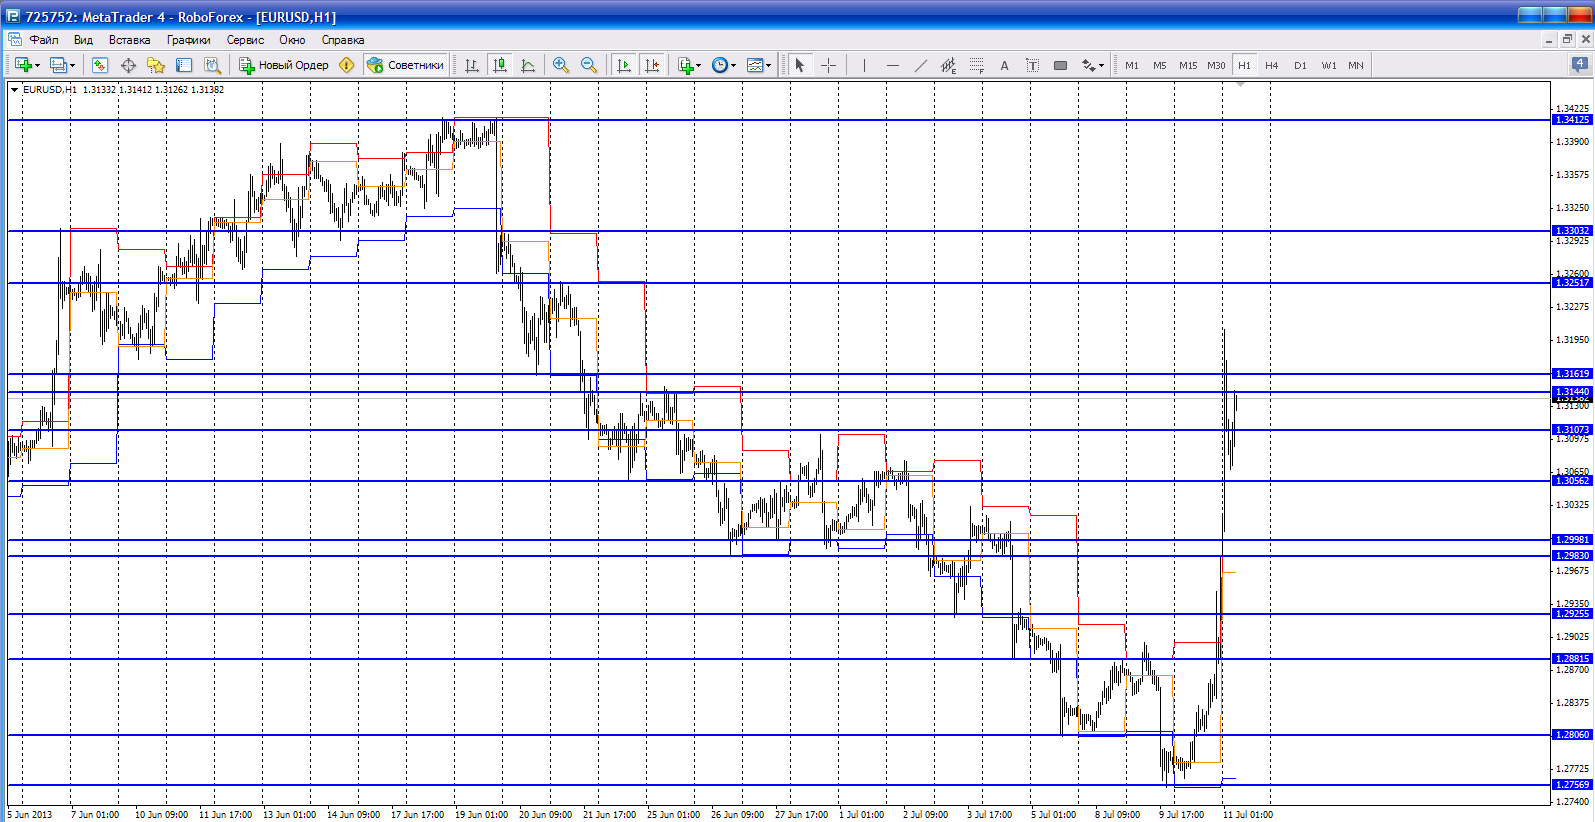Switch timeframe to M15
The height and width of the screenshot is (822, 1595).
pyautogui.click(x=1188, y=65)
